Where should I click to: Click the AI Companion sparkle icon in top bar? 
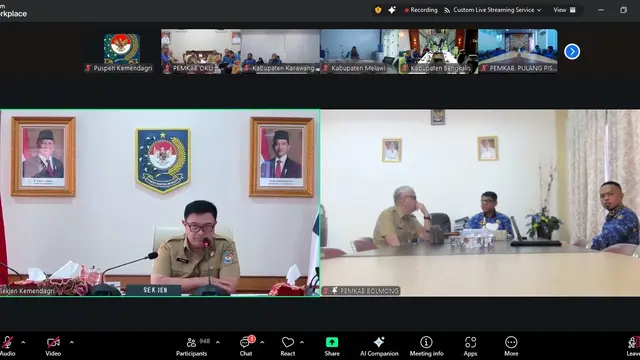click(x=392, y=10)
